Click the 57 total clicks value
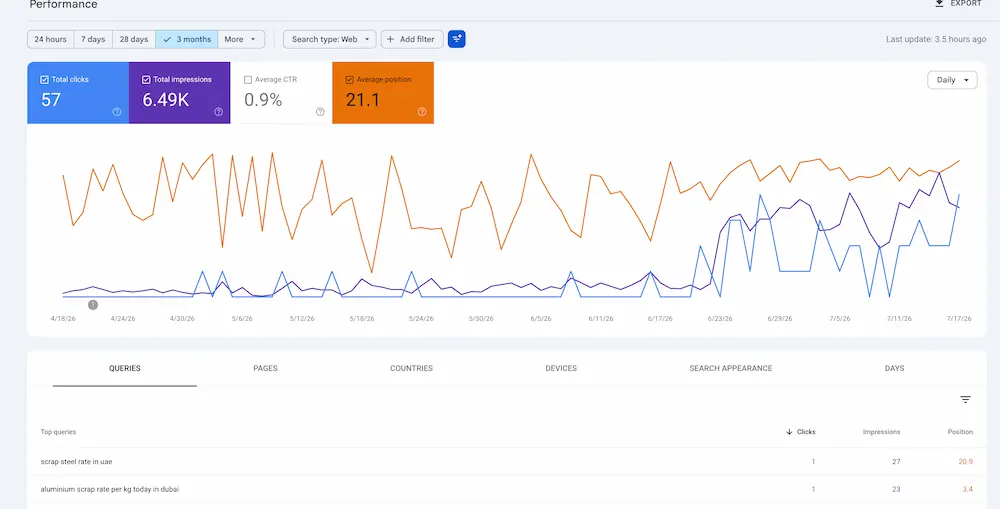 (x=51, y=100)
